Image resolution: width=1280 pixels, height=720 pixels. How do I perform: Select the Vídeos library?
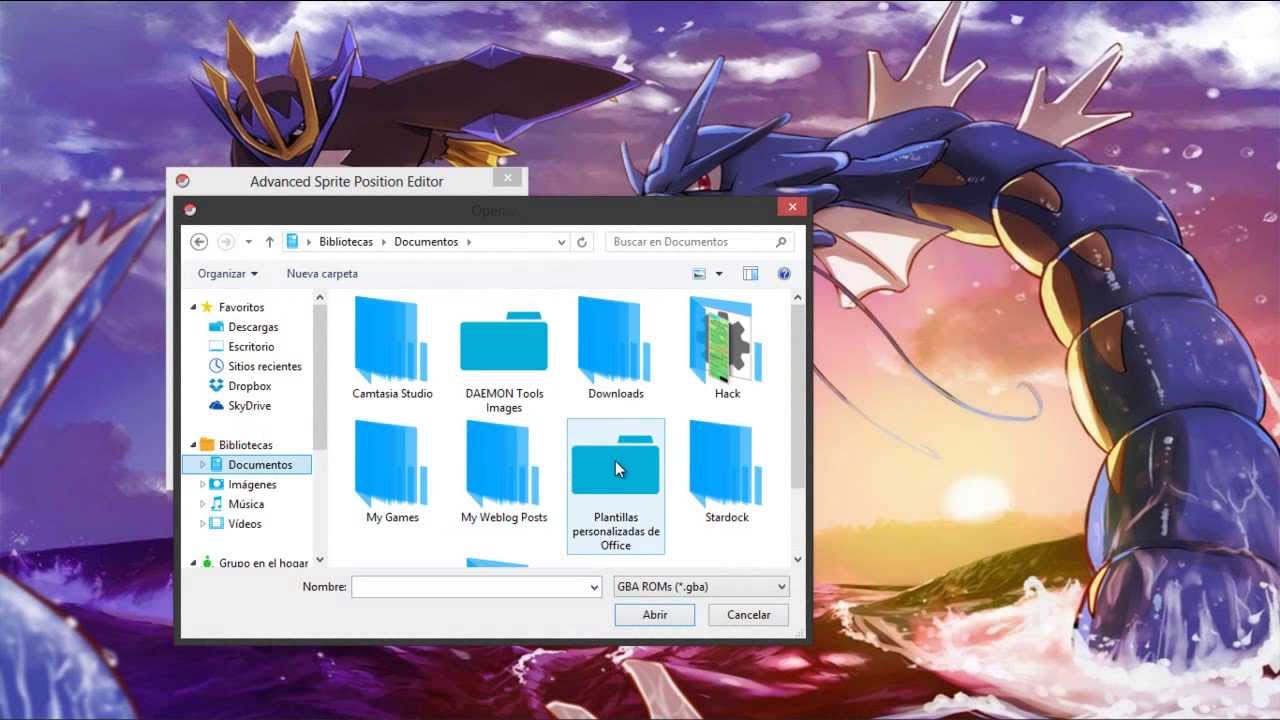point(244,524)
